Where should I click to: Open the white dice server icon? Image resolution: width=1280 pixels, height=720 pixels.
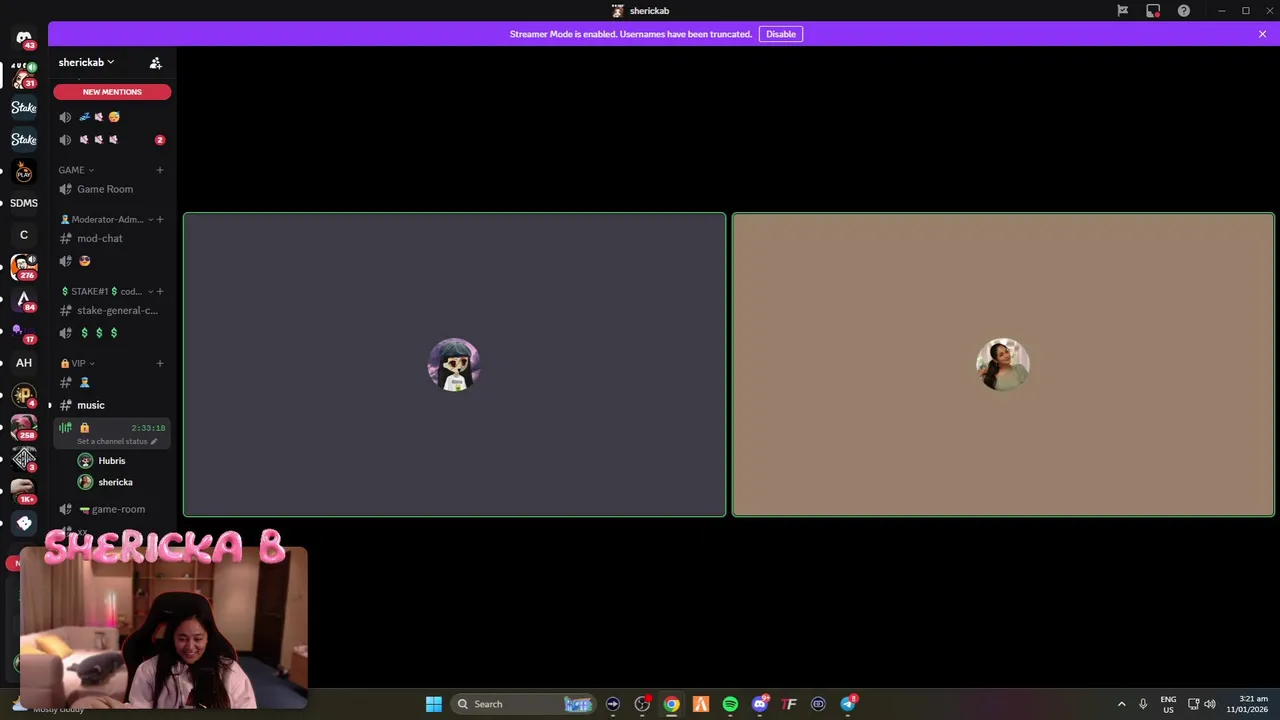(24, 523)
